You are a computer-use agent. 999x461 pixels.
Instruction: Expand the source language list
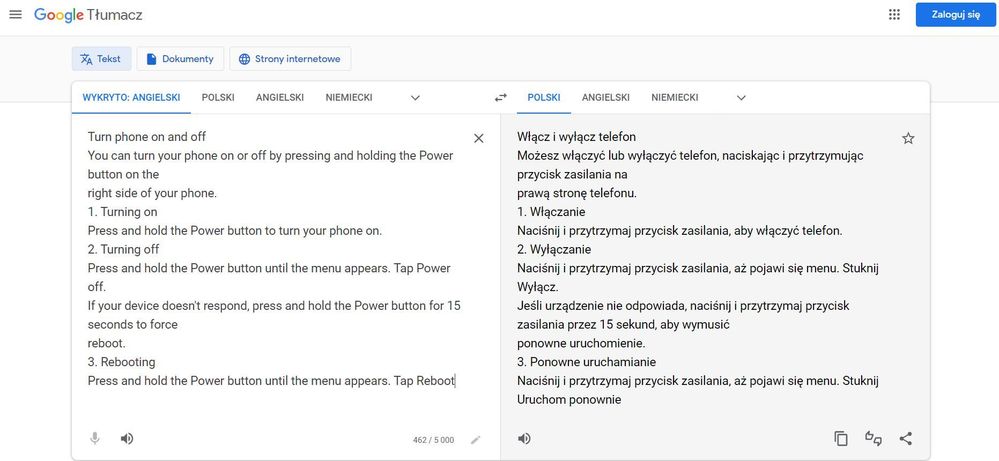[x=415, y=98]
